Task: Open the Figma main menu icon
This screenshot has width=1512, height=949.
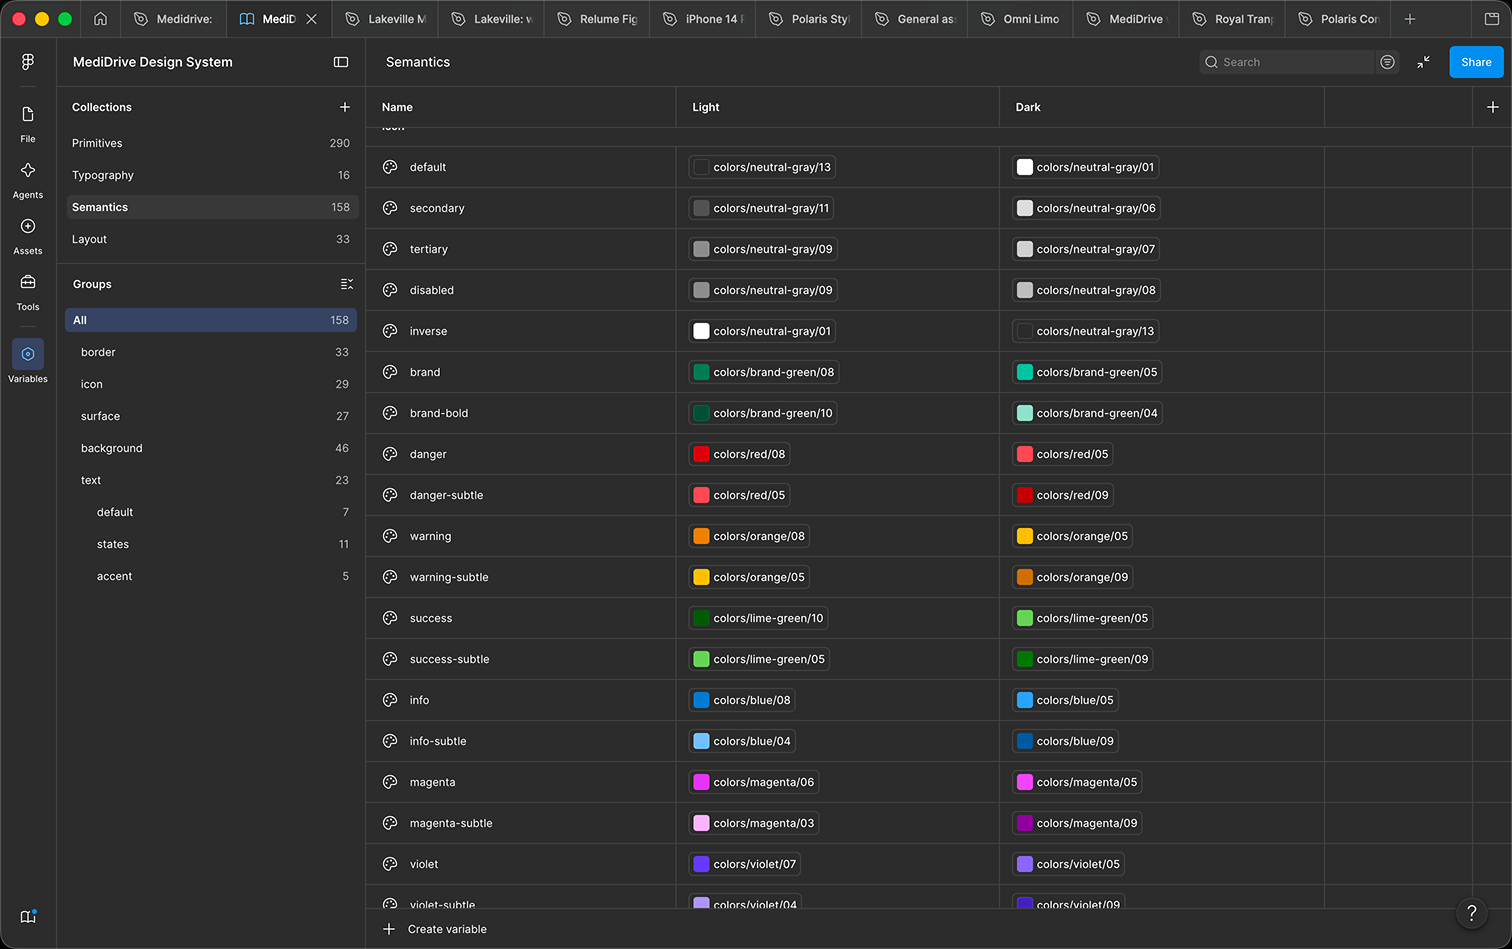Action: (x=28, y=61)
